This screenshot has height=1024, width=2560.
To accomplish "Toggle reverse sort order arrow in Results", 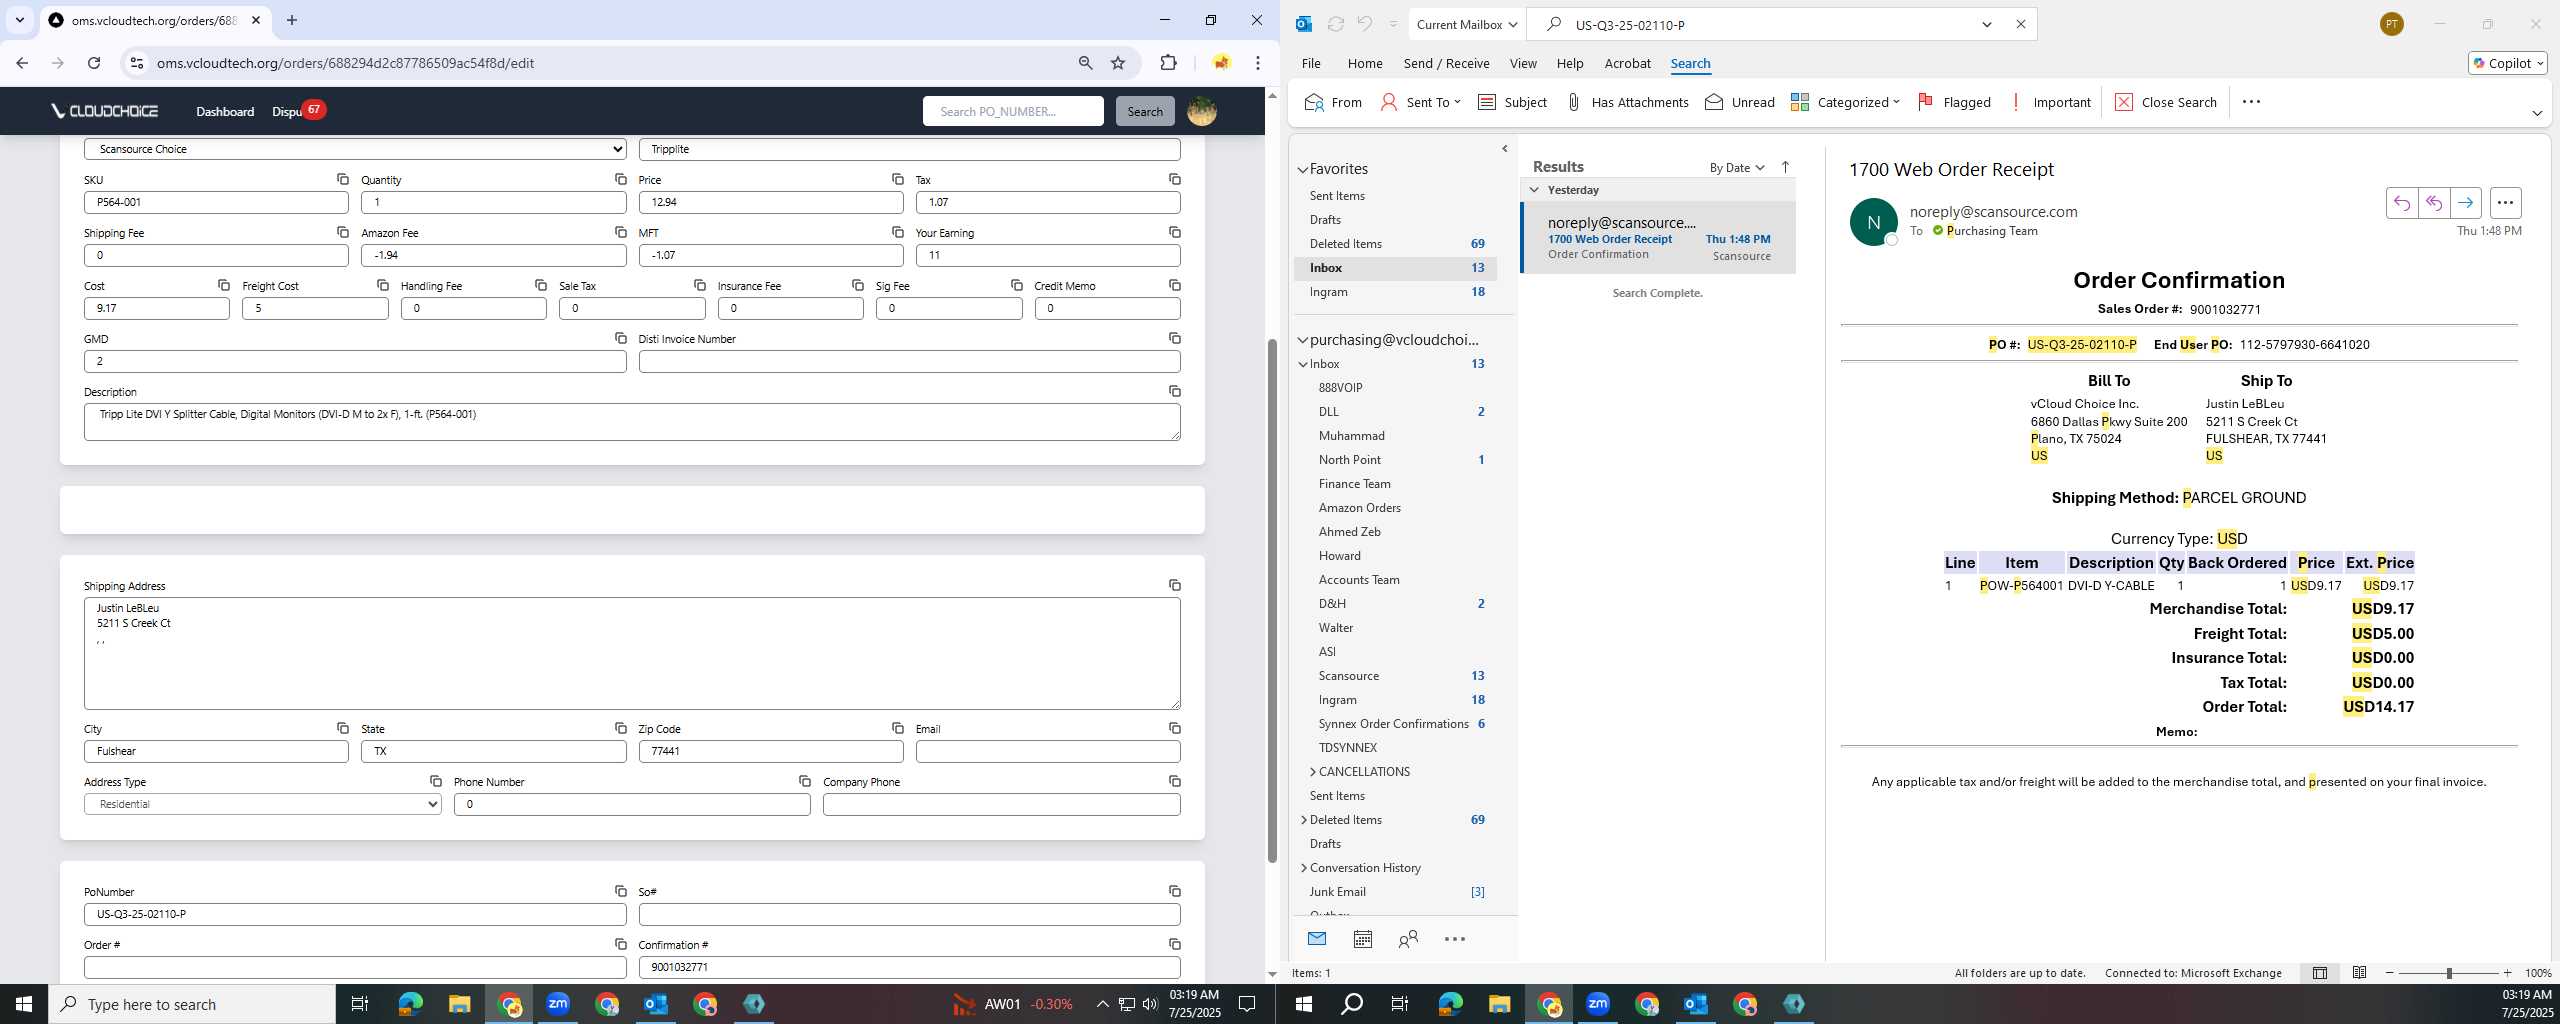I will [x=1786, y=167].
